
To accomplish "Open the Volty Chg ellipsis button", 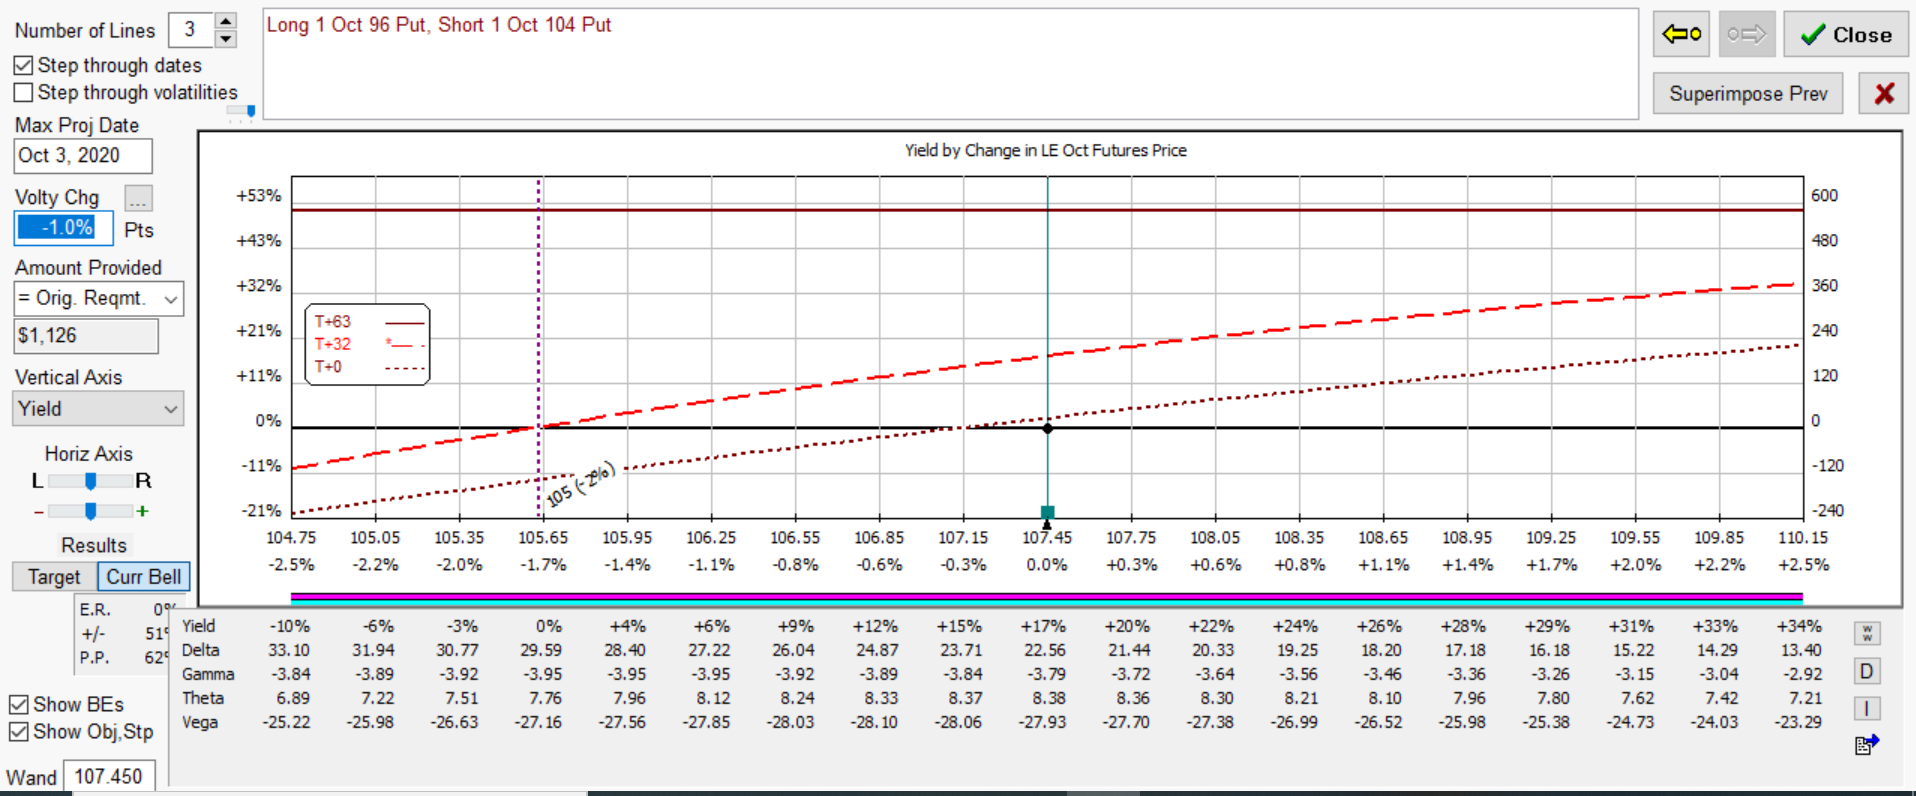I will 138,198.
